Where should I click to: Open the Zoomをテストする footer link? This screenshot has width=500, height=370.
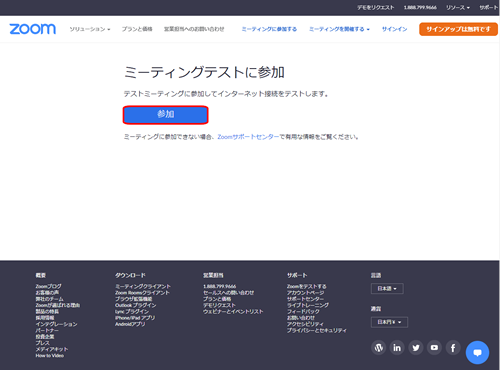tap(307, 286)
